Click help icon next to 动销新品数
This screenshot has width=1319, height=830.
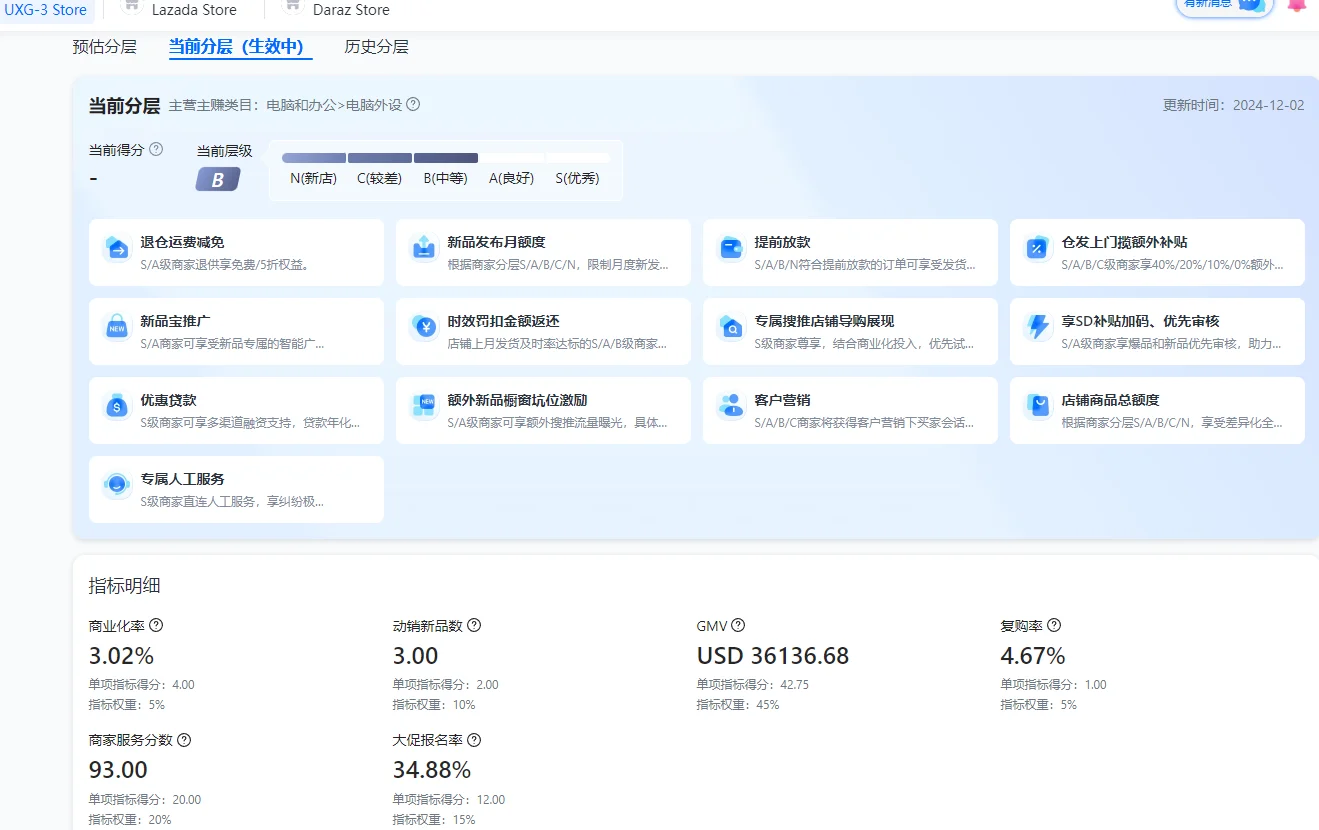tap(474, 625)
